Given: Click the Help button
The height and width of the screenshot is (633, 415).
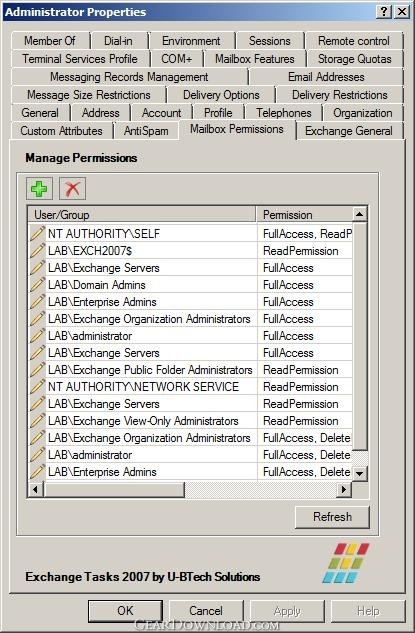Looking at the screenshot, I should coord(368,611).
